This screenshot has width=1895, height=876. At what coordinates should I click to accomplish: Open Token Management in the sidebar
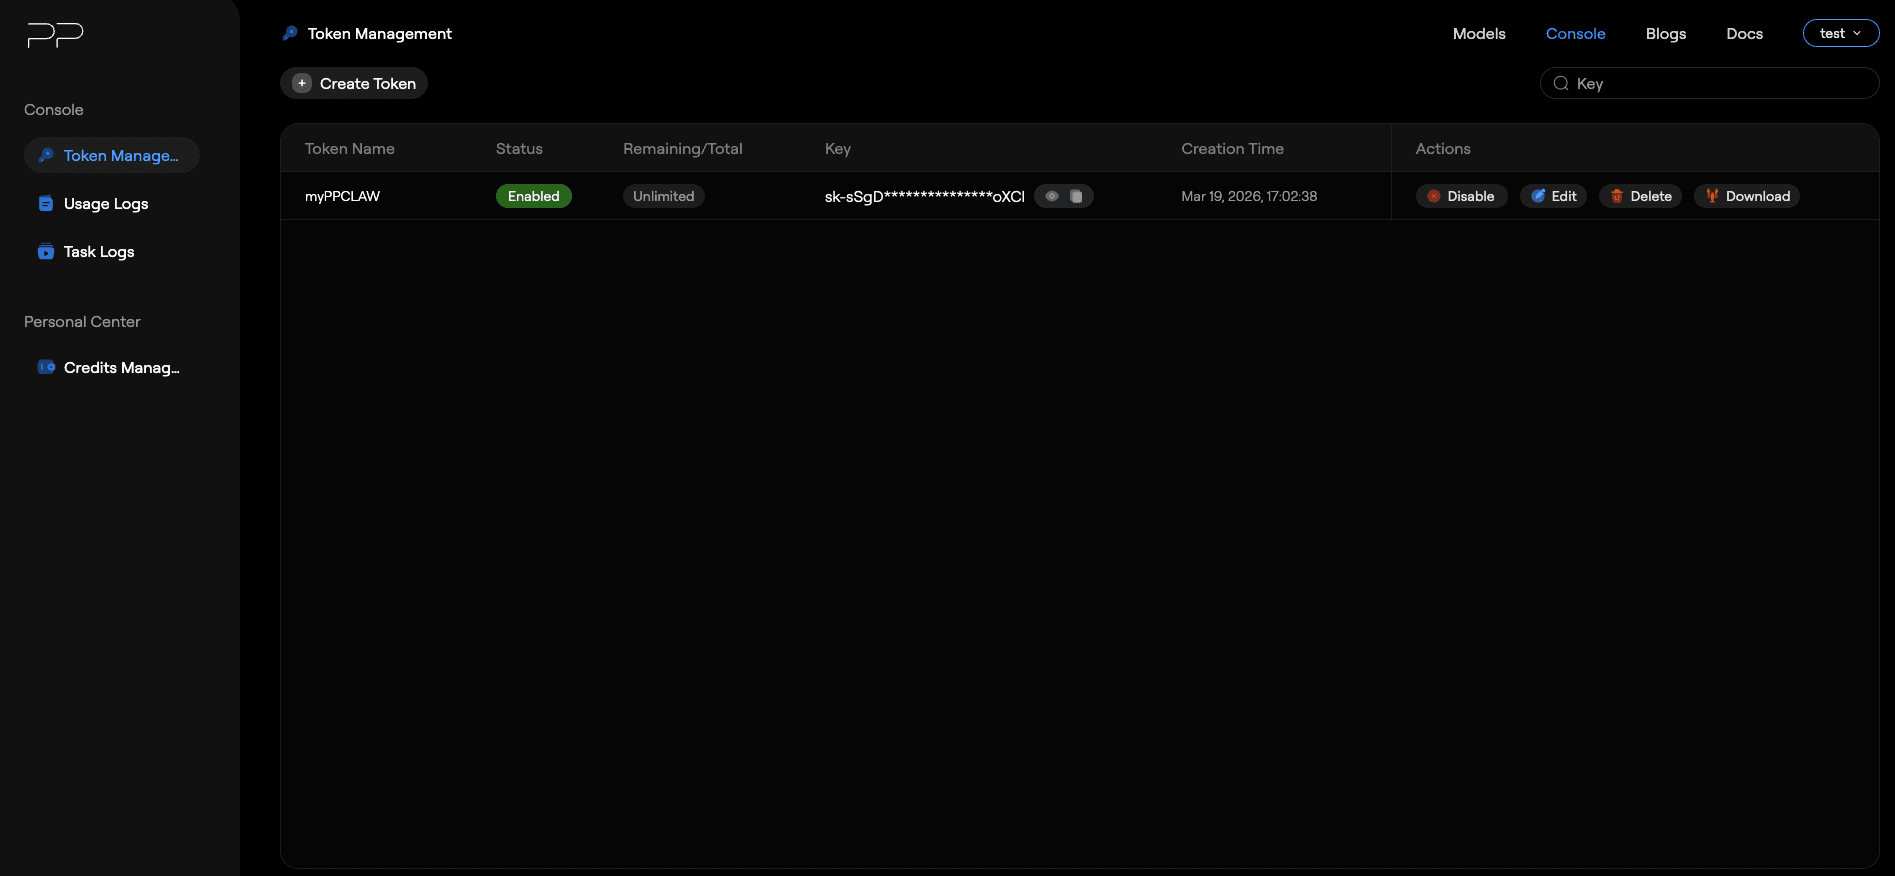pyautogui.click(x=112, y=155)
